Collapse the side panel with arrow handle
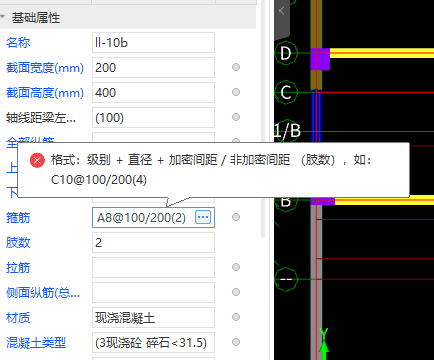Screen dimensions: 434x360 pyautogui.click(x=282, y=11)
